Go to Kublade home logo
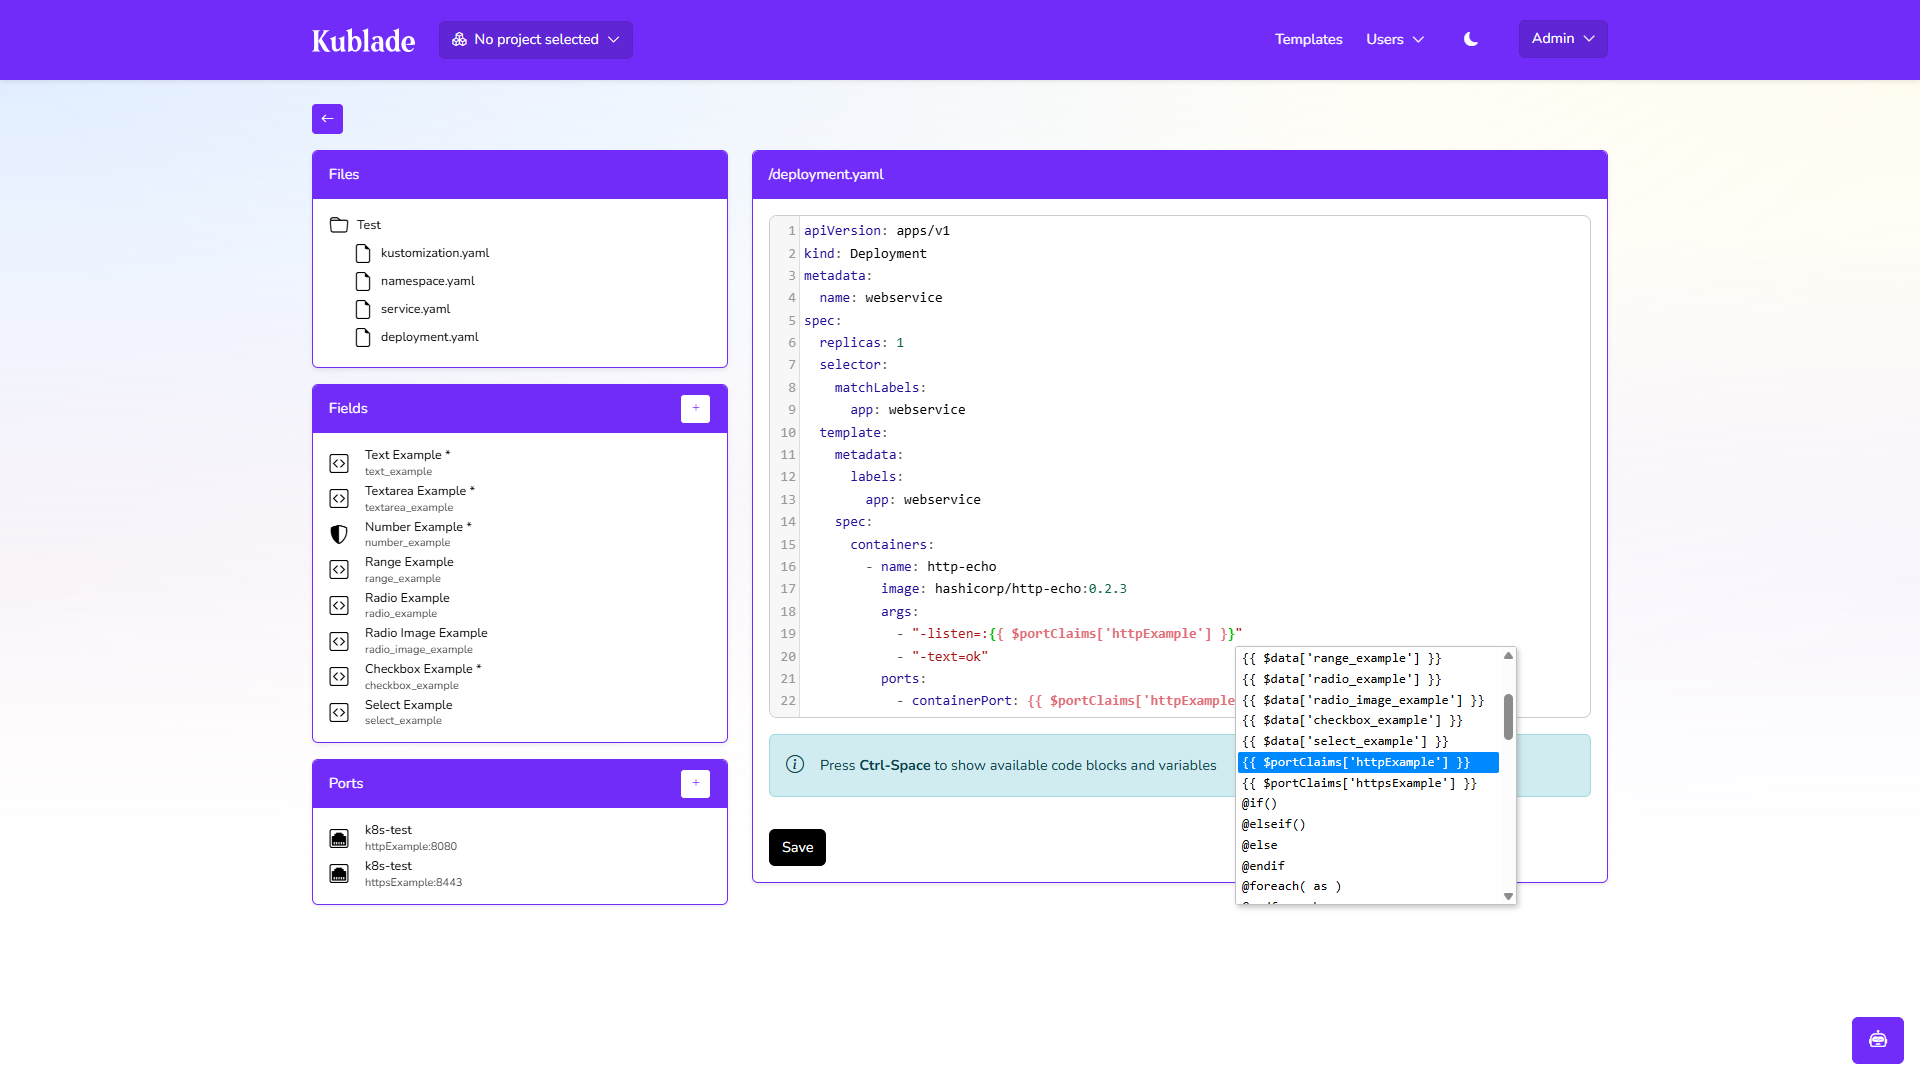1920x1080 pixels. [x=363, y=41]
